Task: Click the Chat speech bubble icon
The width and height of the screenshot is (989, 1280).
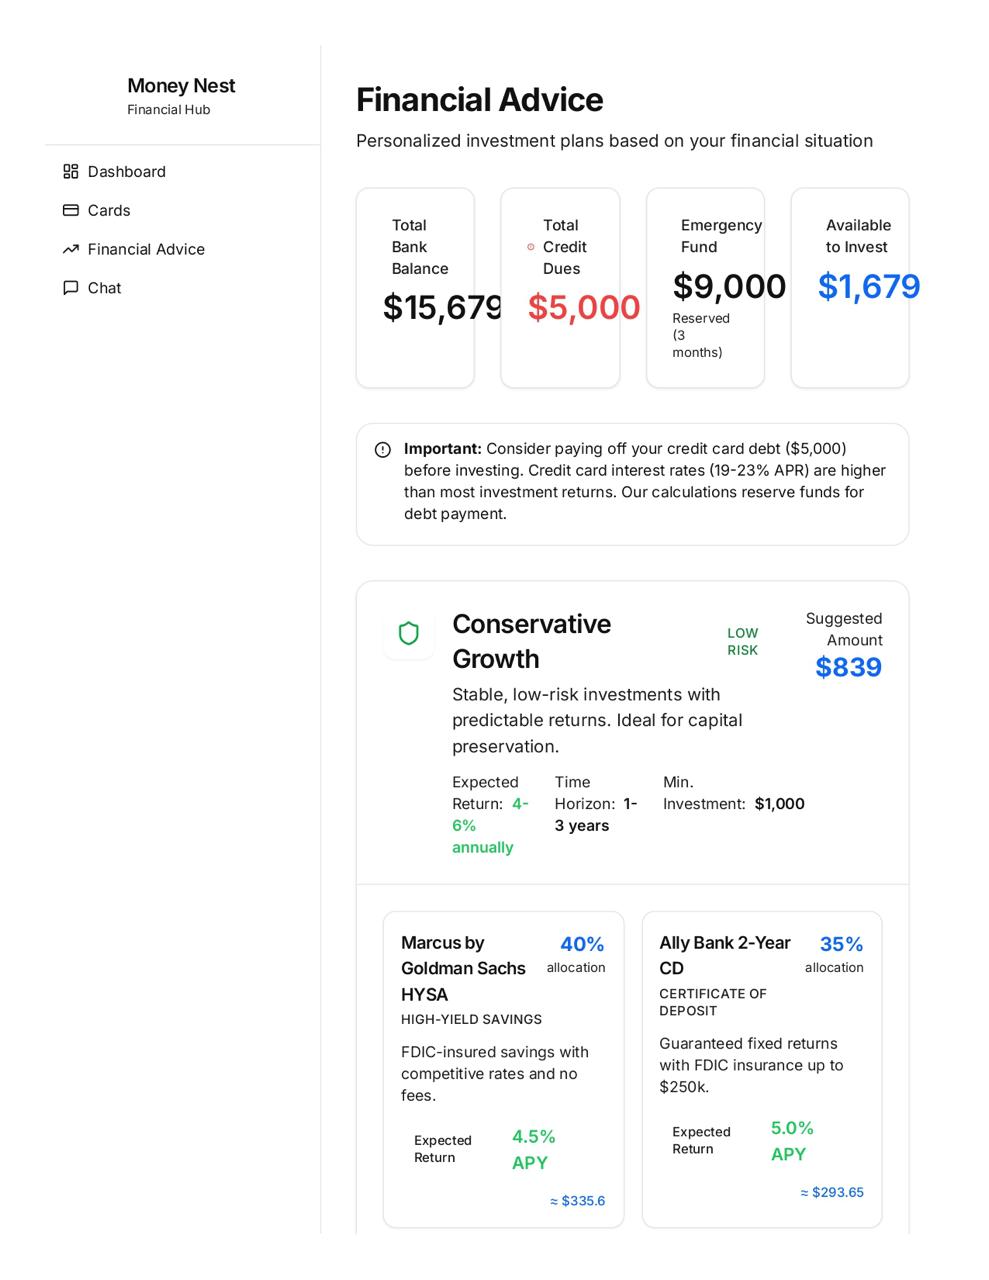Action: (x=70, y=288)
